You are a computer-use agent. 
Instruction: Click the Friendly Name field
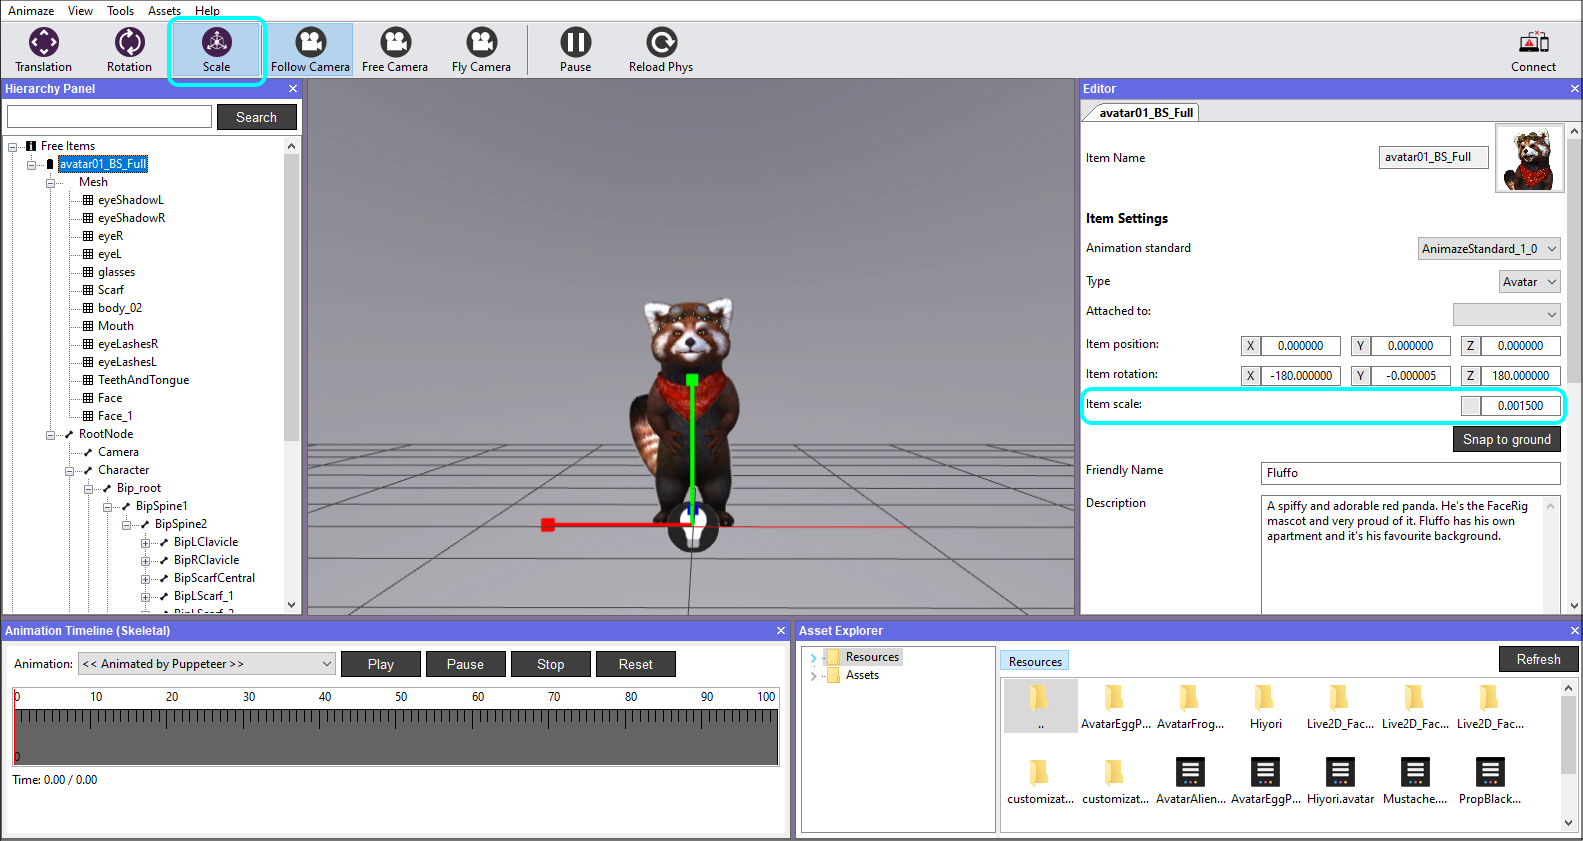[x=1411, y=473]
